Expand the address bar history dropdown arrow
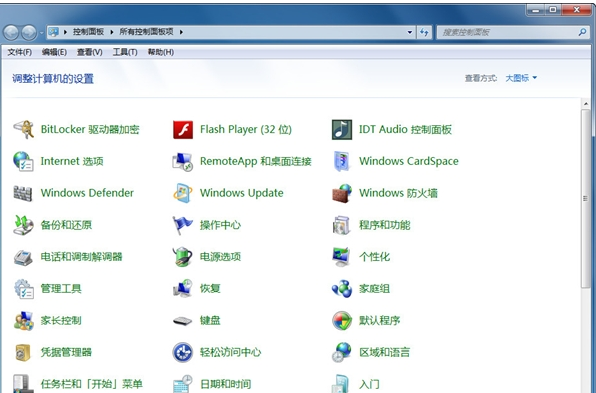The width and height of the screenshot is (596, 393). 410,32
